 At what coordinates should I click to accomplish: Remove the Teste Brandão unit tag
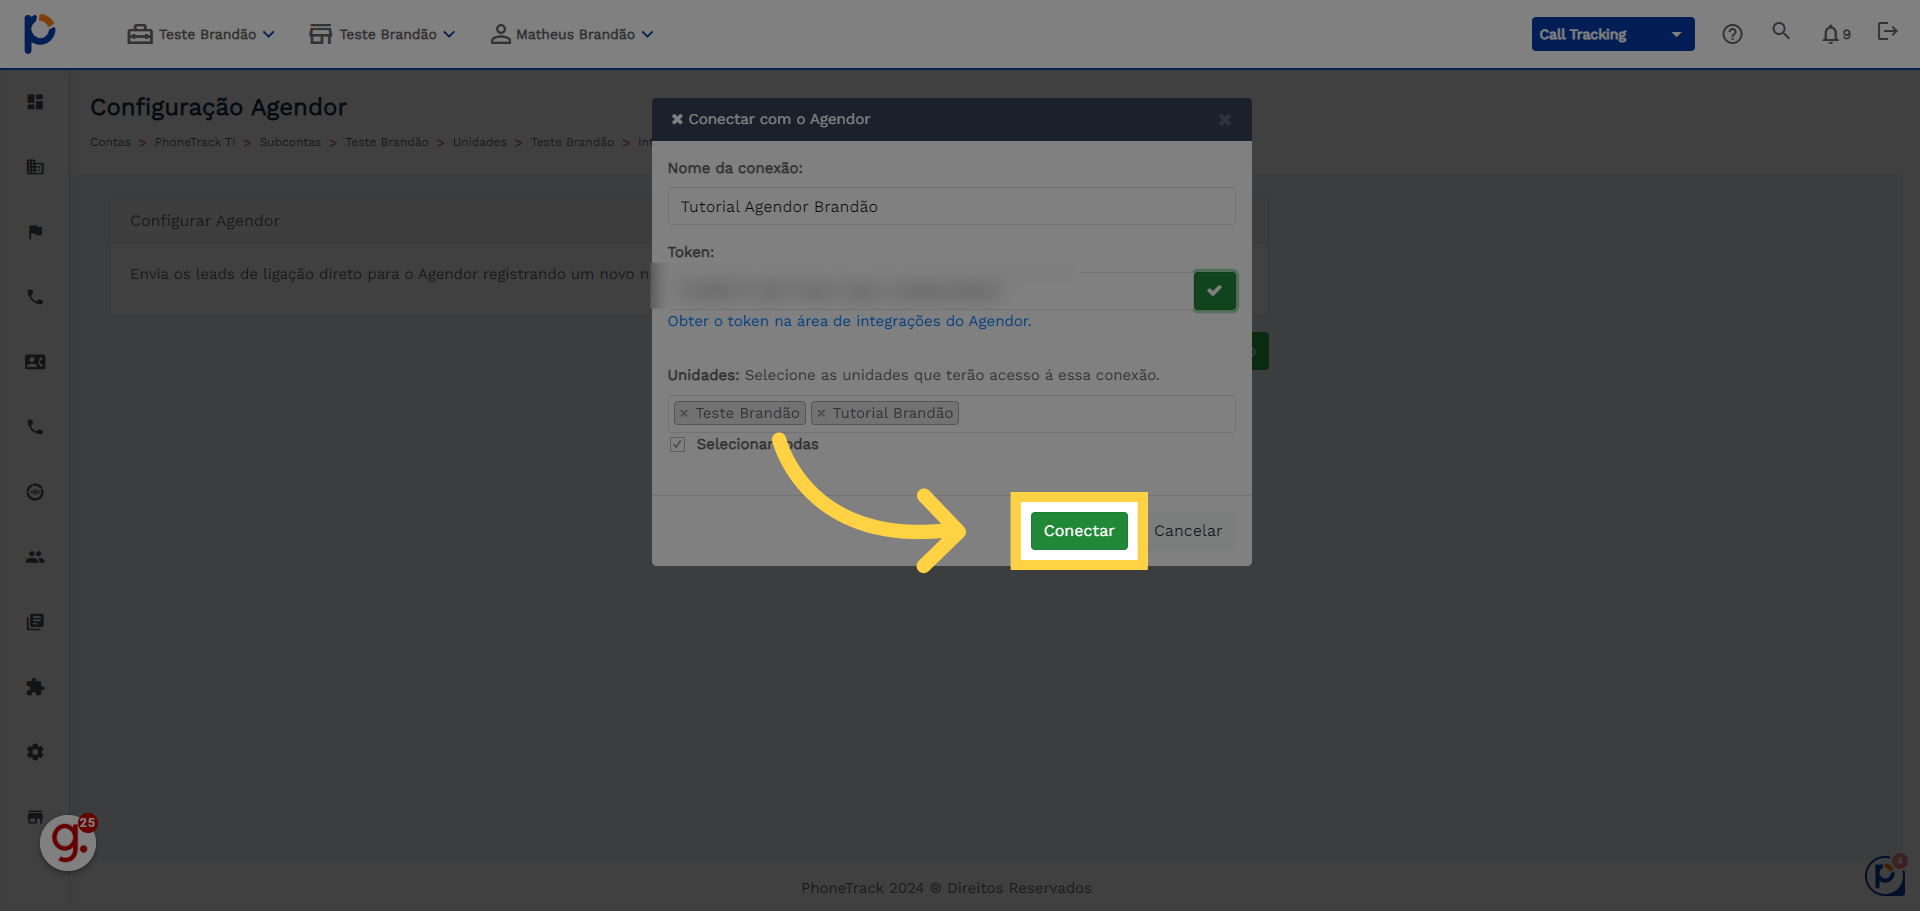click(684, 413)
